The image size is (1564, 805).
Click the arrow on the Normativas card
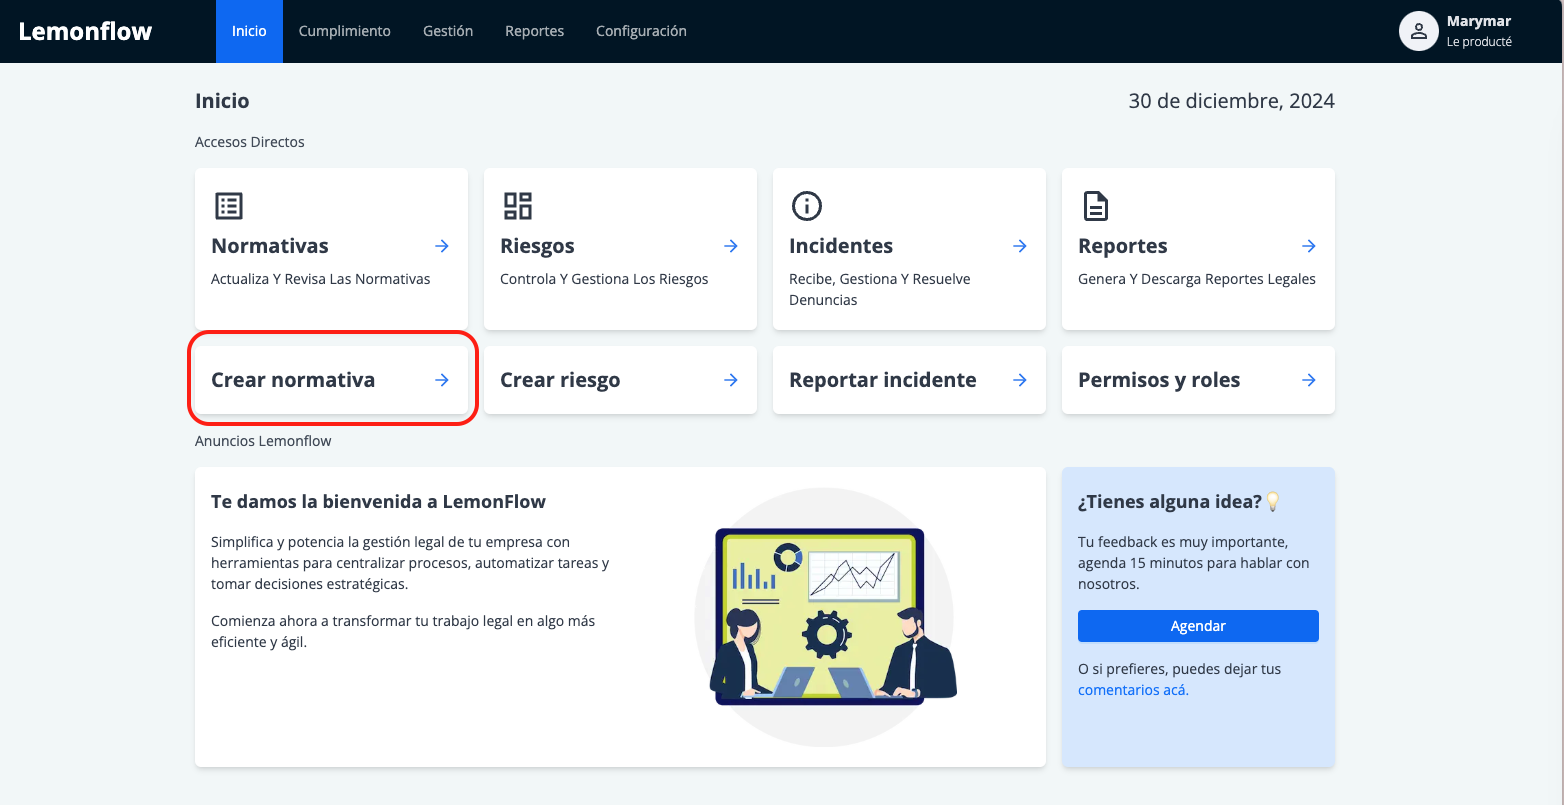point(442,246)
